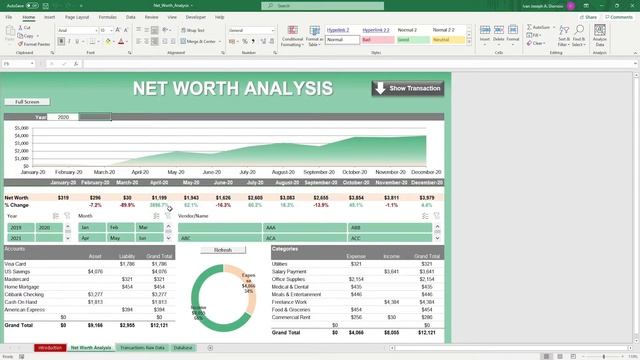Switch to the Formulas ribbon tab
The height and width of the screenshot is (360, 640).
pos(107,17)
